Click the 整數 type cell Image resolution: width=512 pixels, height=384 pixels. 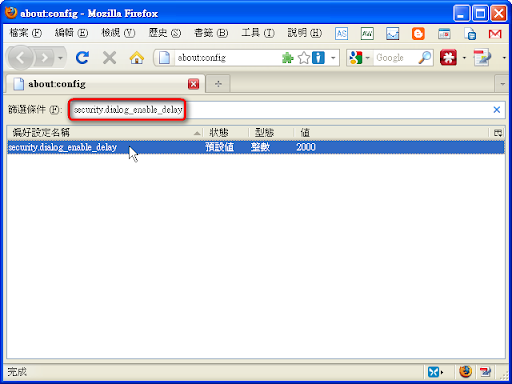point(260,147)
